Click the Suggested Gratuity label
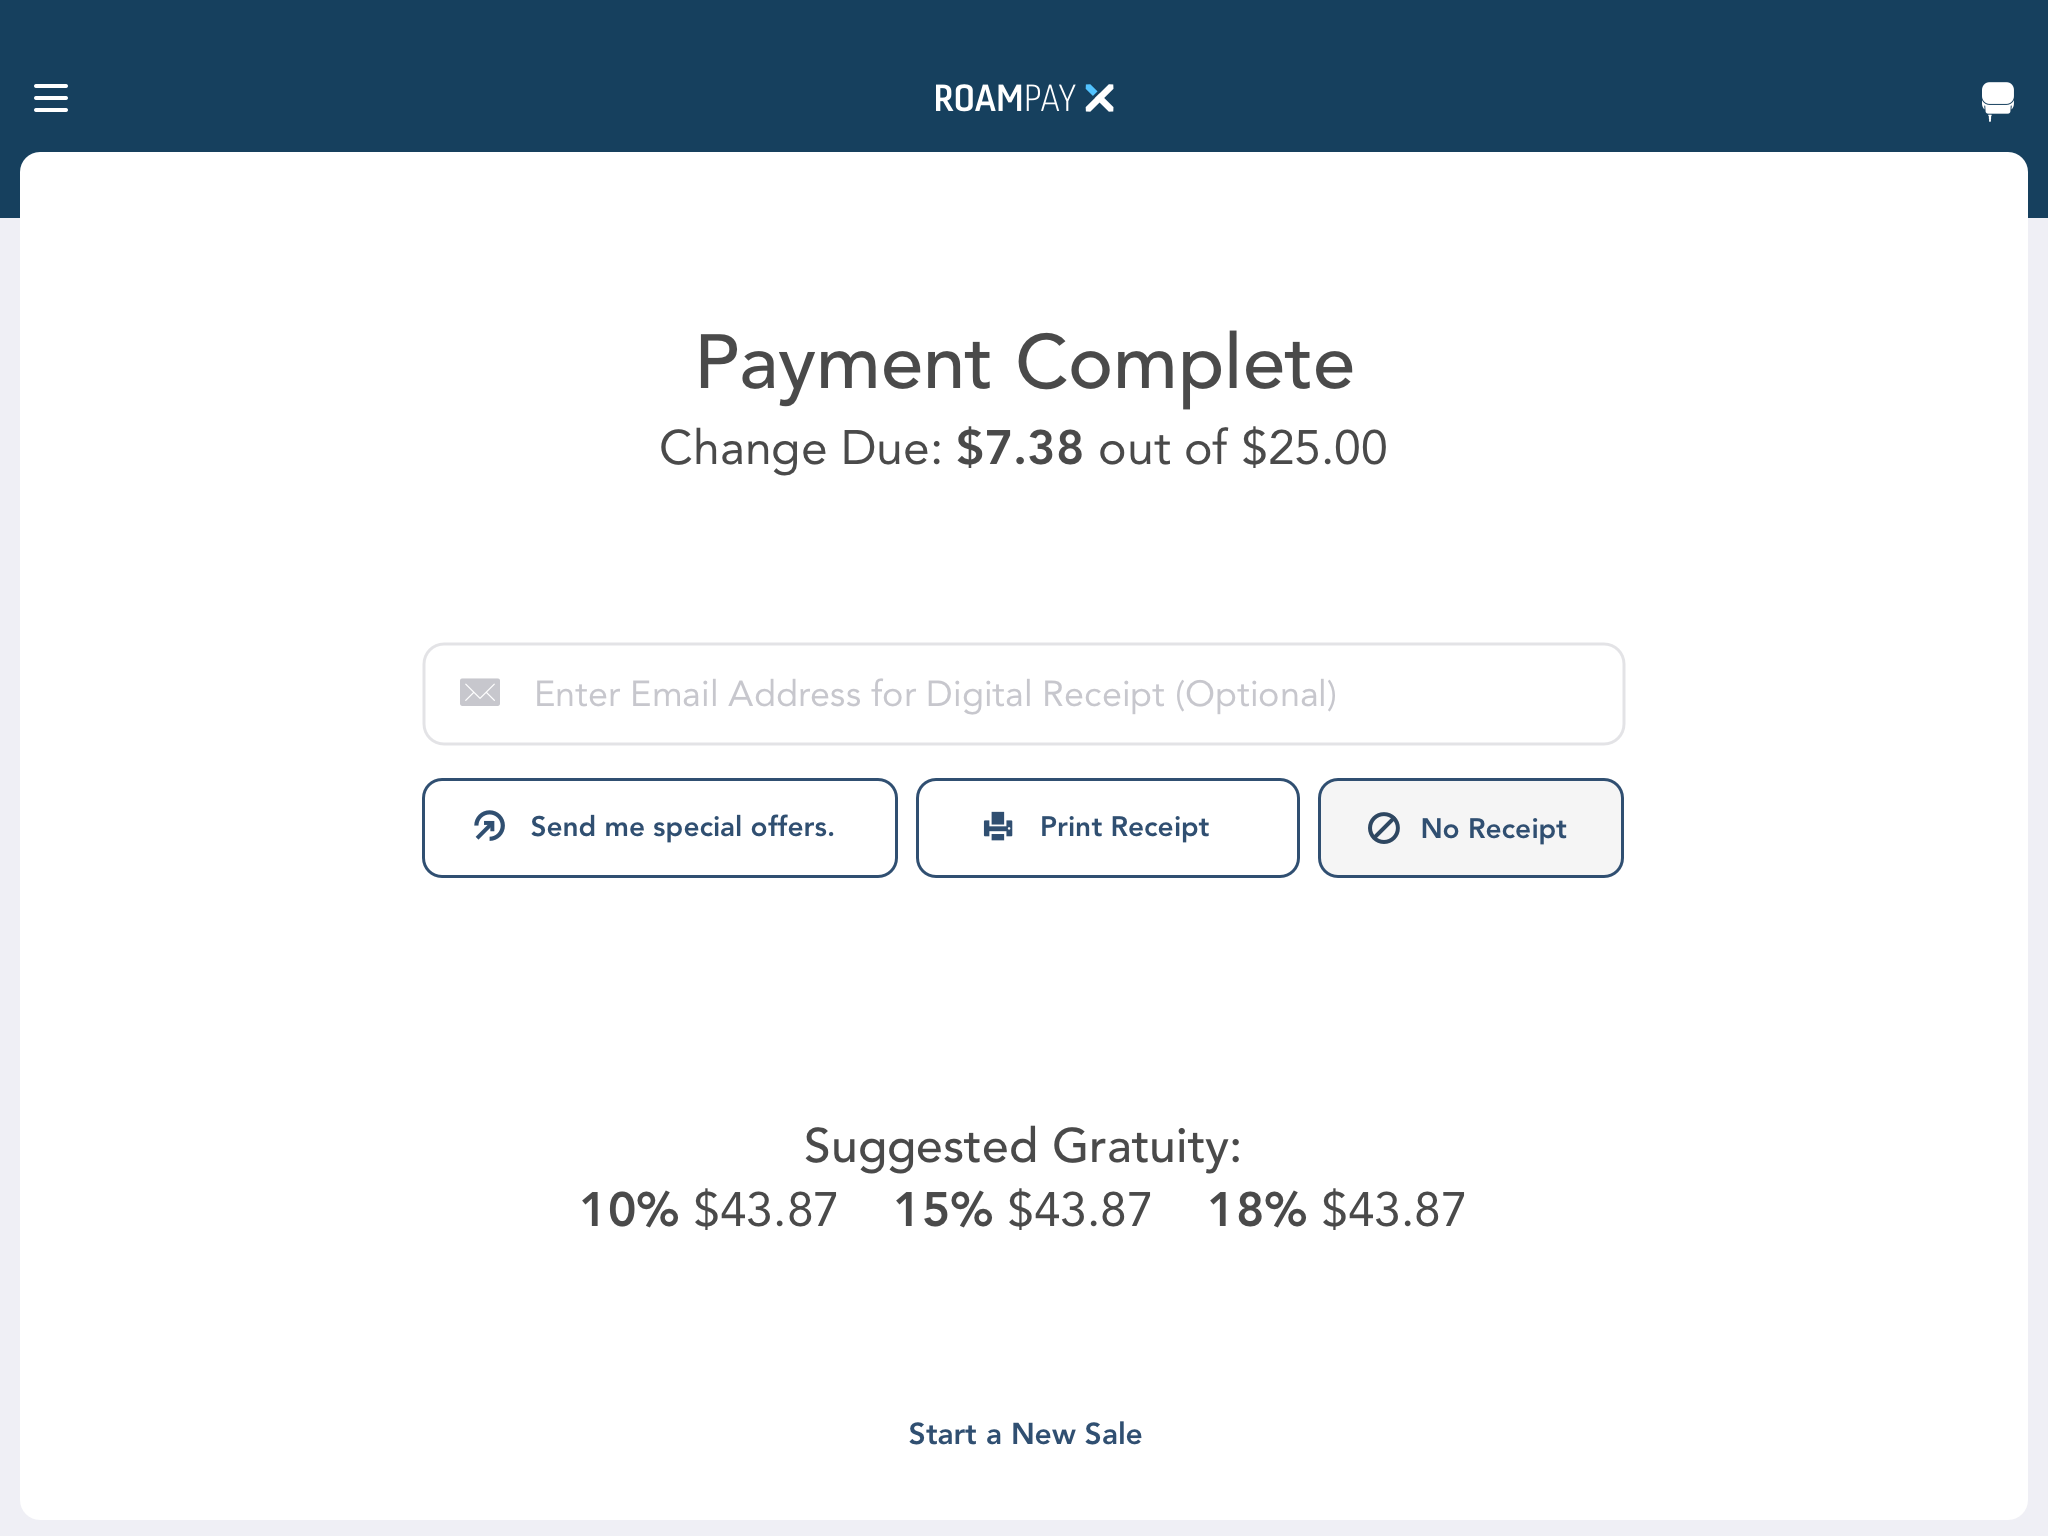2048x1536 pixels. click(1023, 1146)
